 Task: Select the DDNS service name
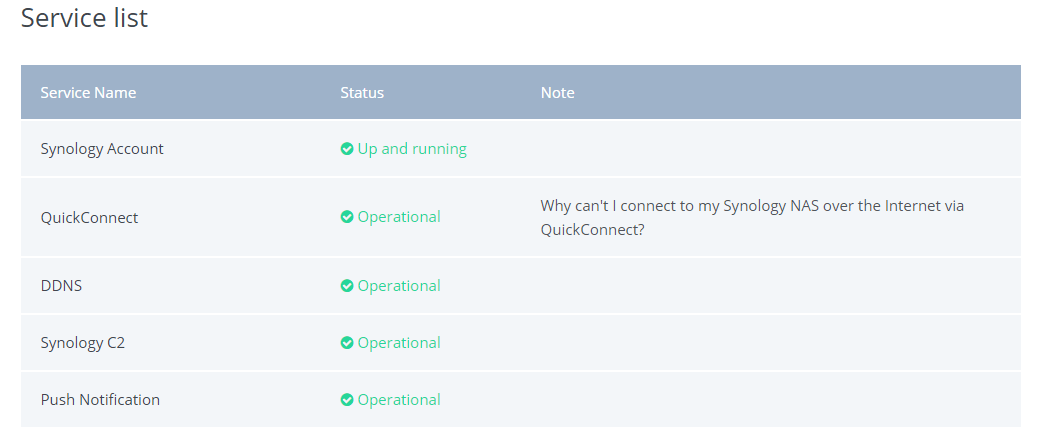tap(61, 286)
